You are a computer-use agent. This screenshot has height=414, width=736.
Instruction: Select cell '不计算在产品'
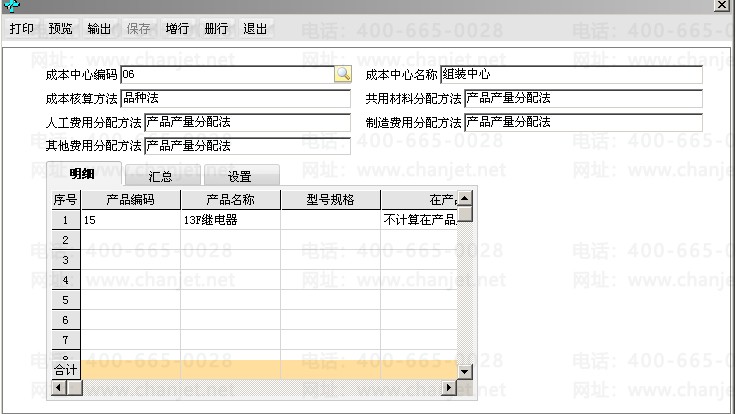click(x=419, y=220)
